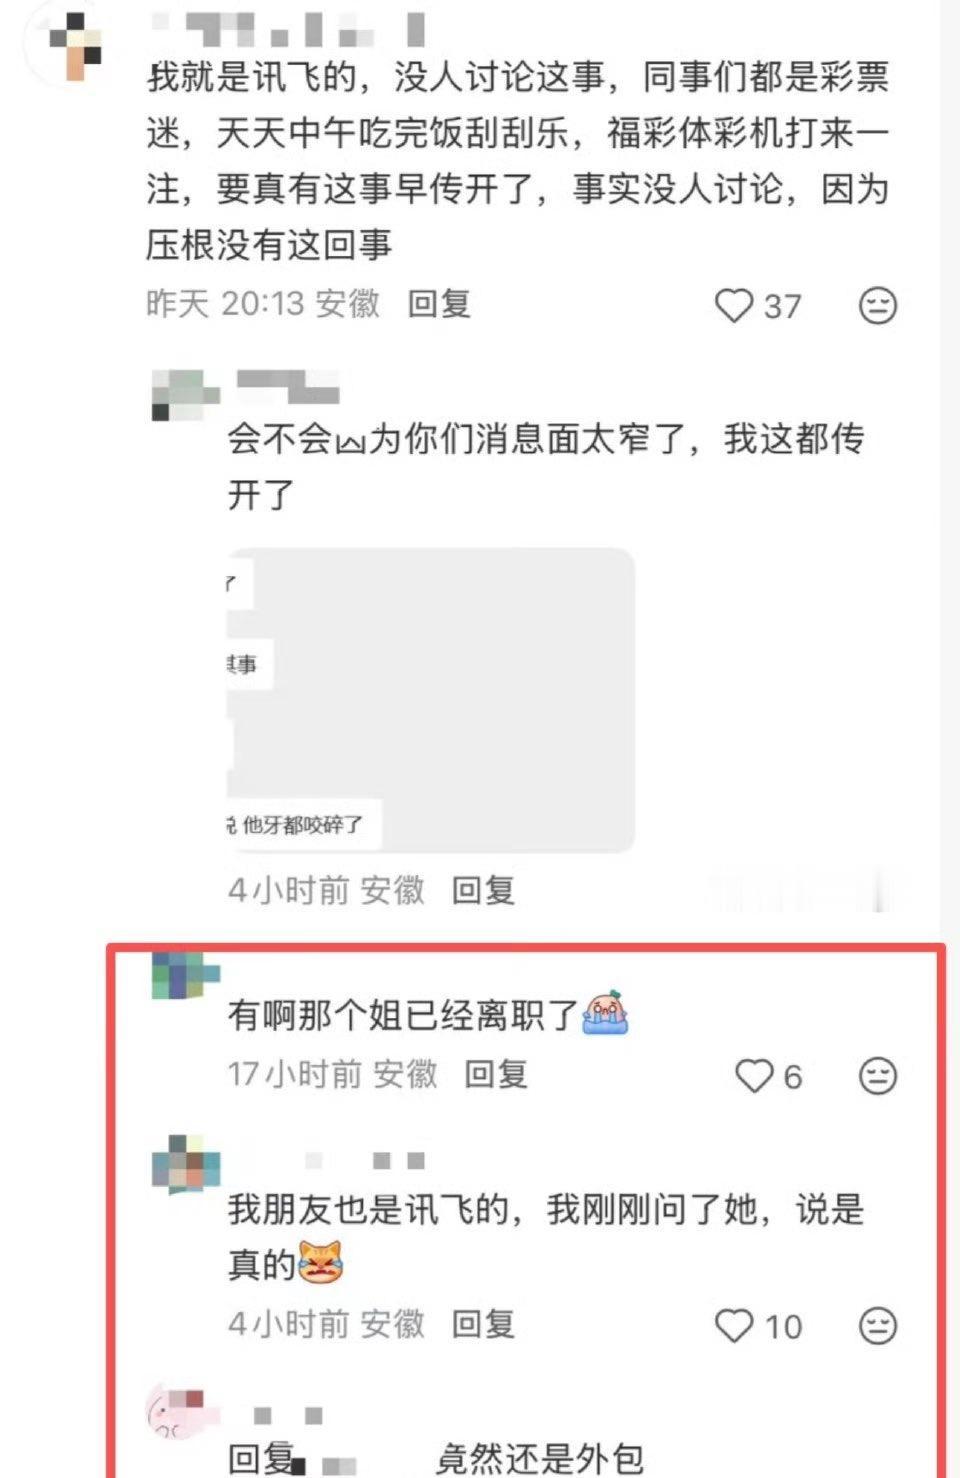
Task: Open the blurred username above 会不会因为
Action: [288, 386]
